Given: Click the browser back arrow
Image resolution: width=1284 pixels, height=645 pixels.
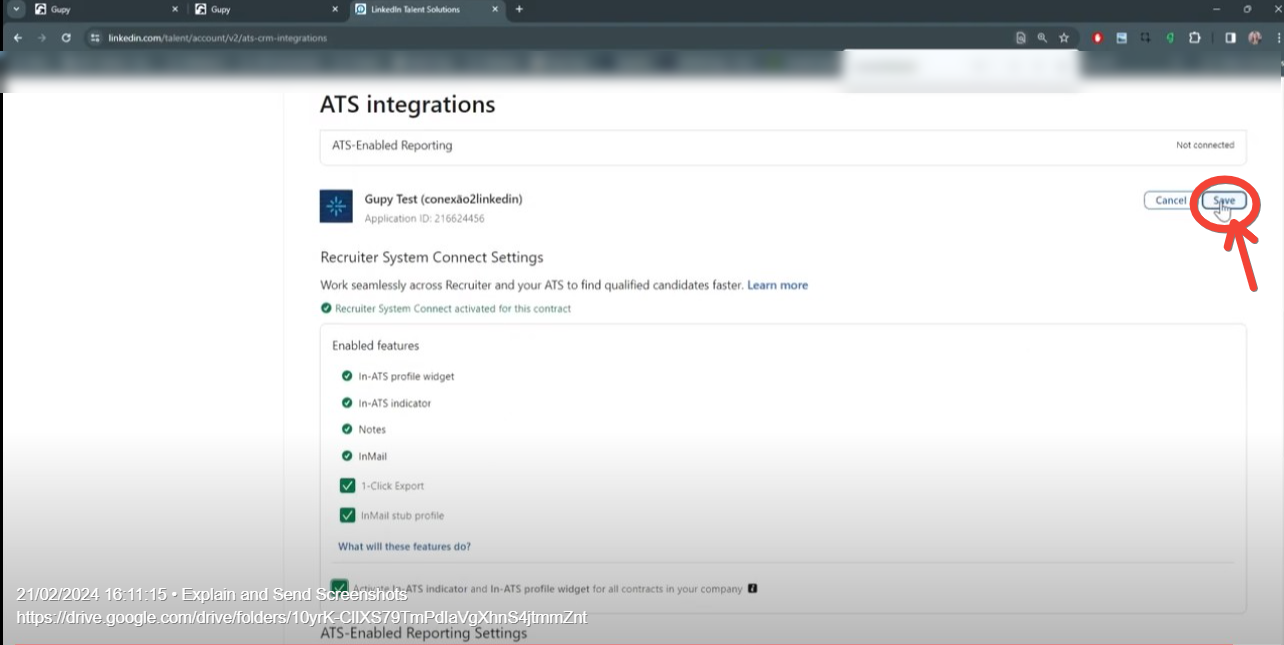Looking at the screenshot, I should (x=18, y=38).
